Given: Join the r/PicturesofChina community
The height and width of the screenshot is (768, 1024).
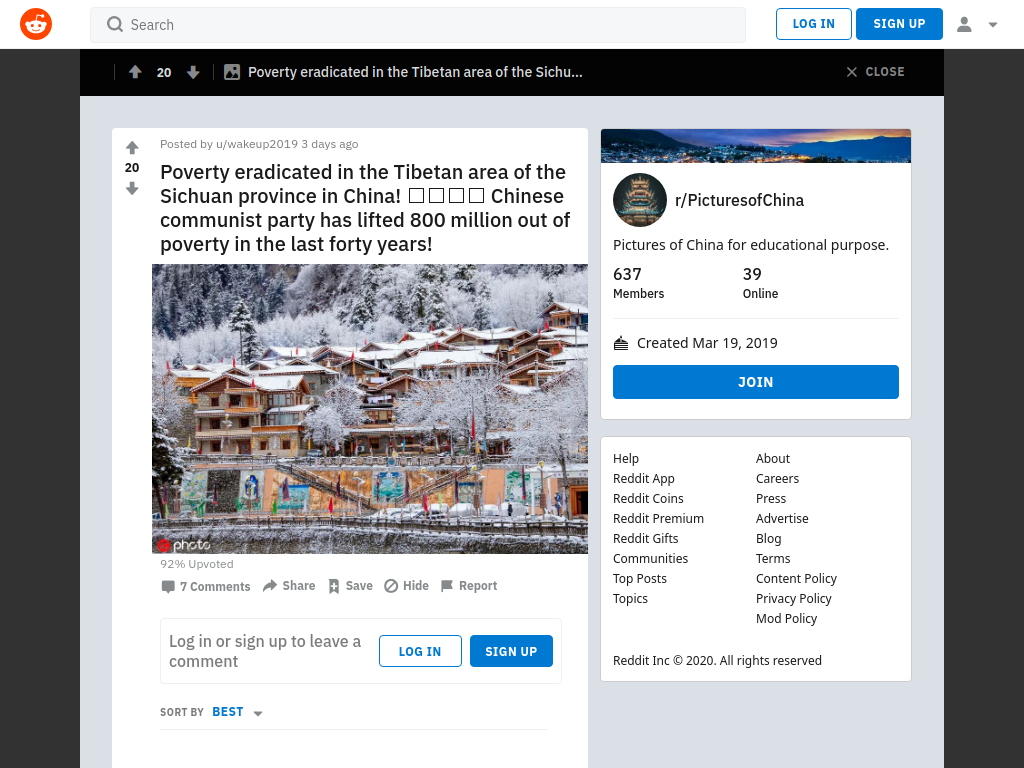Looking at the screenshot, I should (x=755, y=382).
